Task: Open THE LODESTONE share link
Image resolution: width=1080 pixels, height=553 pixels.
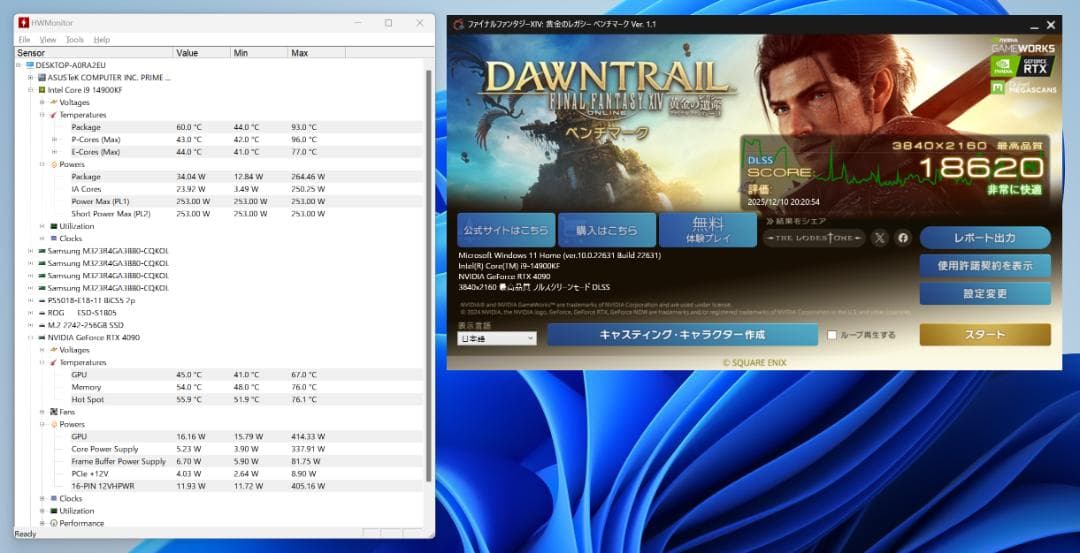Action: 813,238
